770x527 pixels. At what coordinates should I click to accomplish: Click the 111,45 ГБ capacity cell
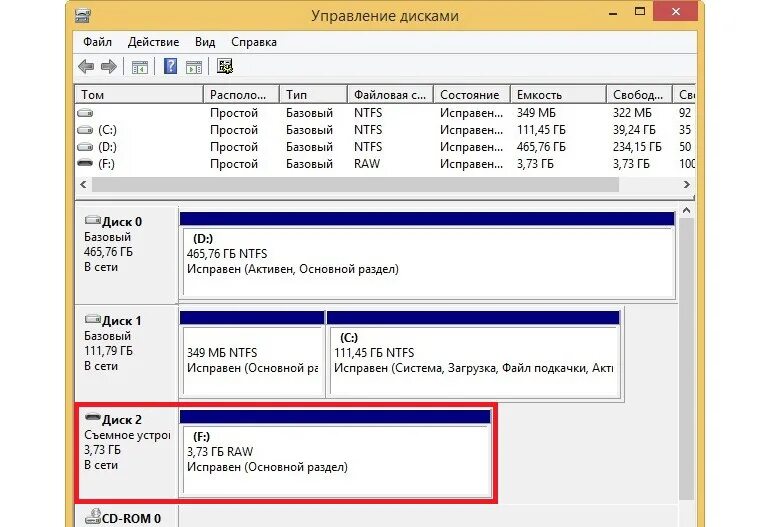[x=541, y=130]
